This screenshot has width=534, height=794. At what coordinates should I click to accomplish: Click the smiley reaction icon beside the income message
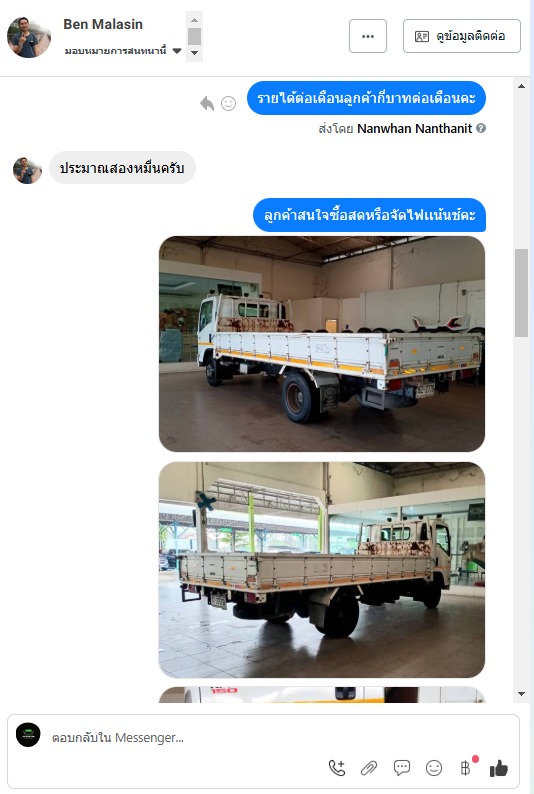pyautogui.click(x=228, y=103)
